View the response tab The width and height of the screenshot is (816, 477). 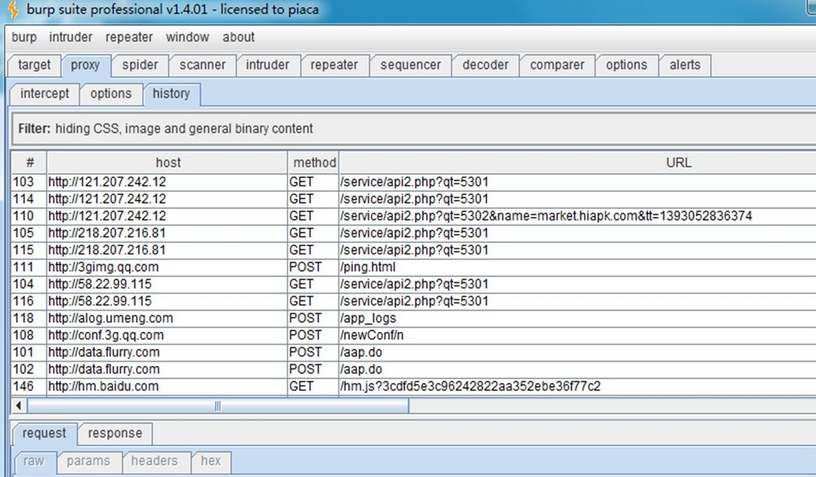114,433
